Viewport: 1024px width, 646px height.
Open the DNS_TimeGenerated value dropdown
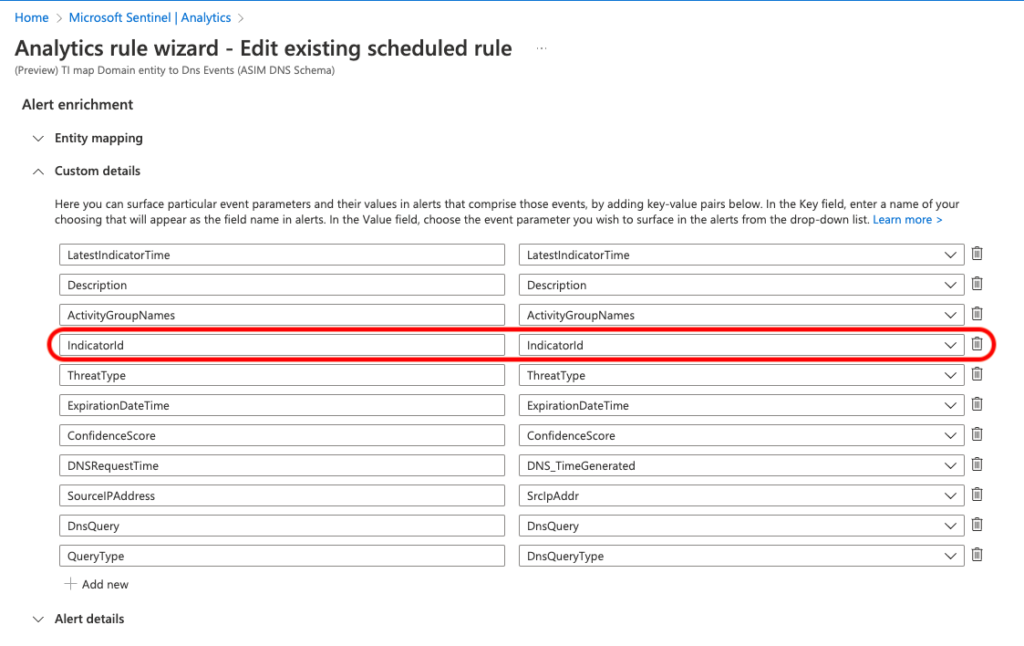click(x=741, y=465)
